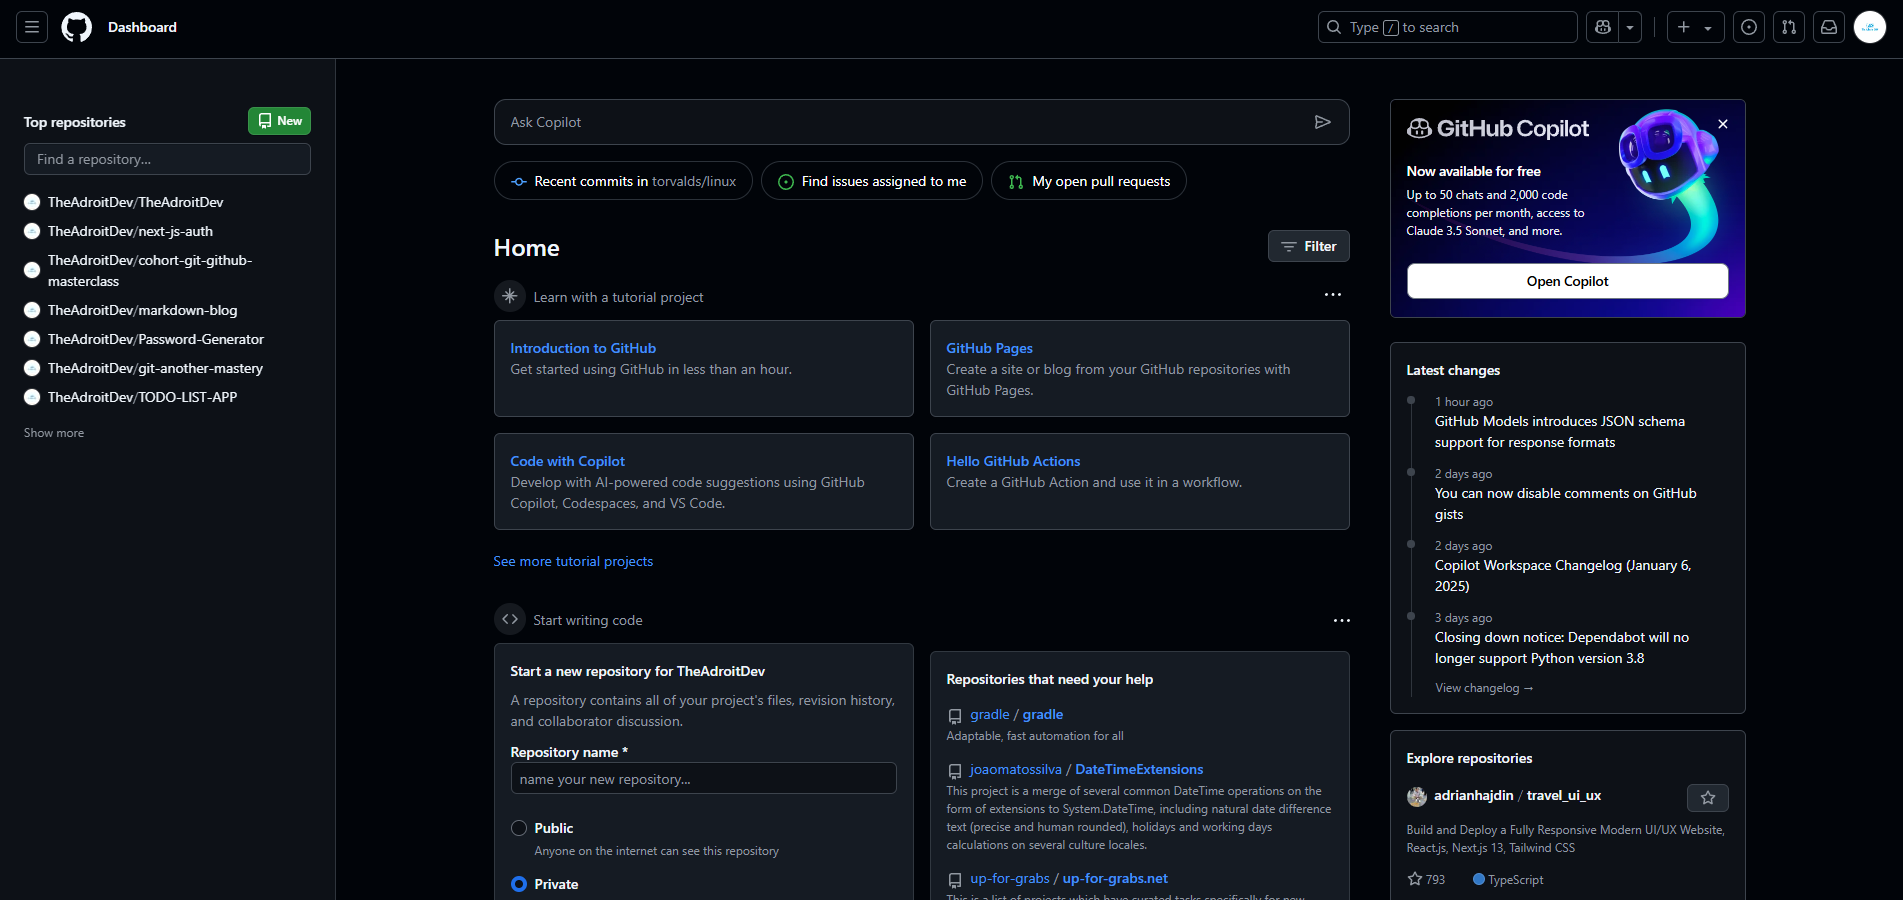Open options for Start writing code section
1903x900 pixels.
click(x=1341, y=620)
